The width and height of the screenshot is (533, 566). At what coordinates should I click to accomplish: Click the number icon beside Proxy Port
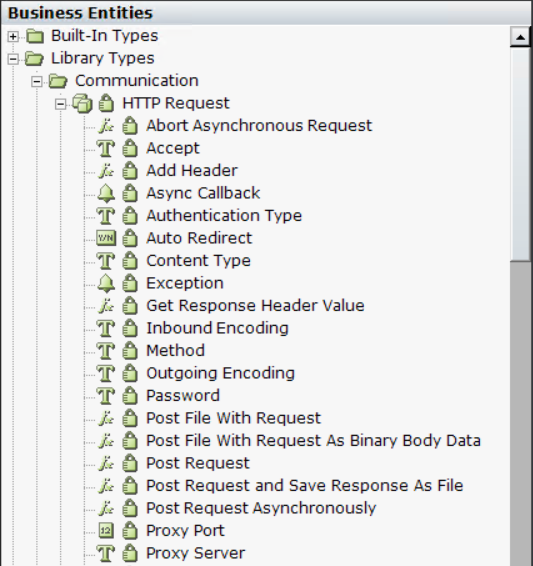(106, 530)
